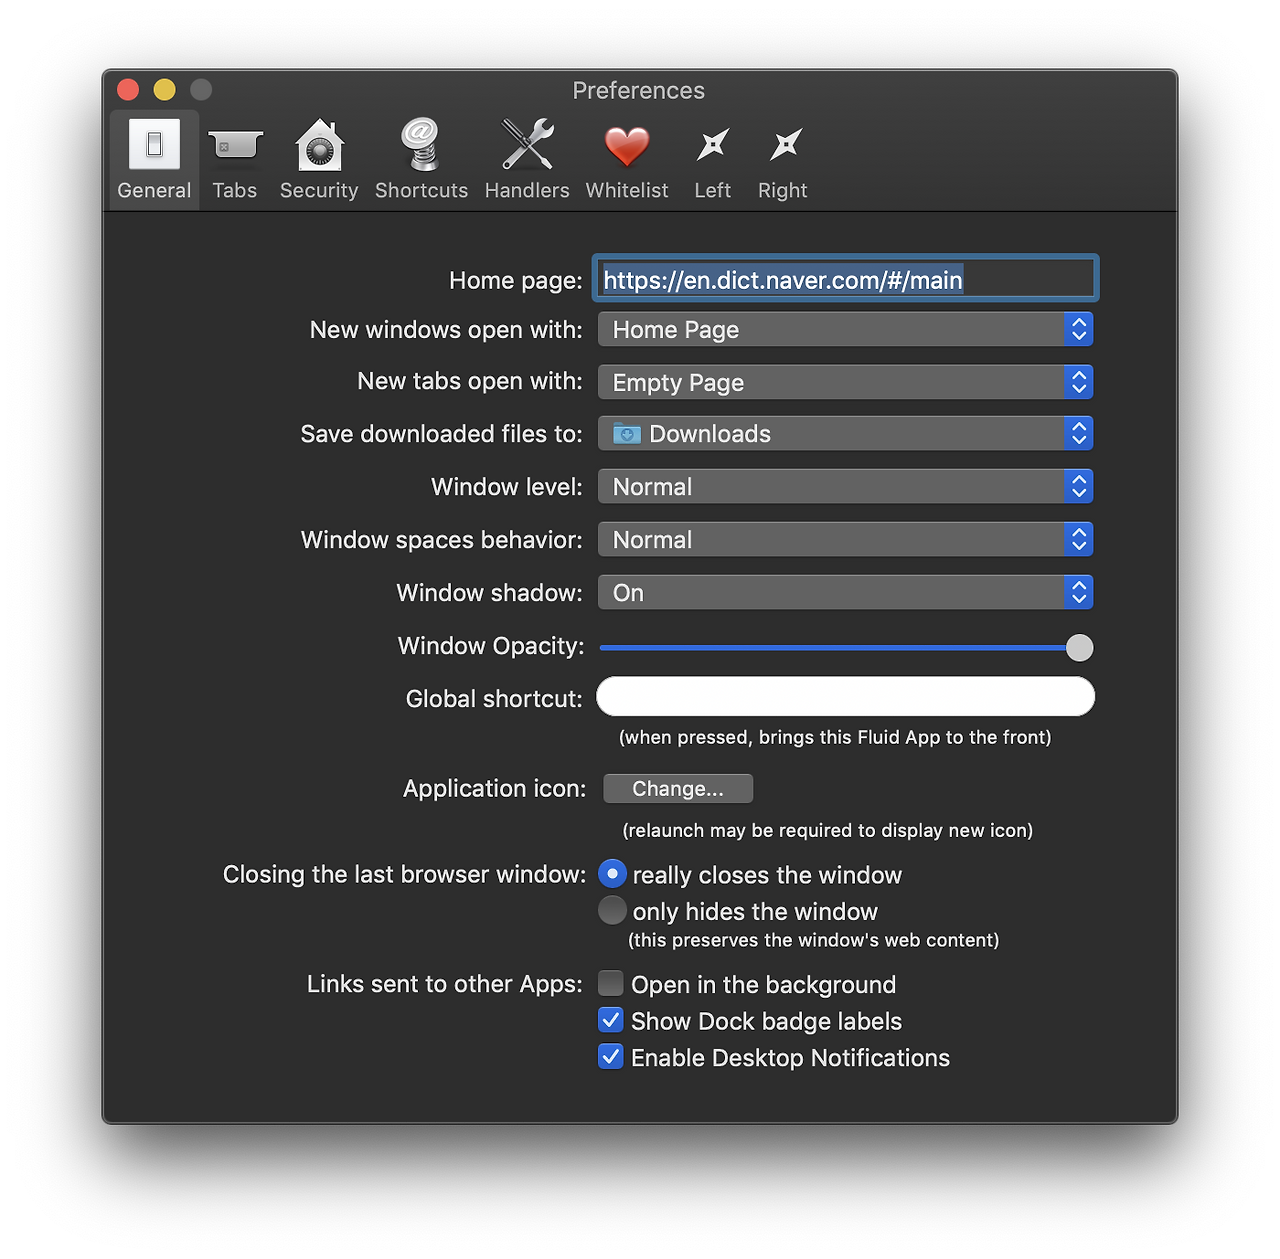The width and height of the screenshot is (1280, 1259).
Task: Open the Tabs preferences pane icon
Action: point(235,160)
